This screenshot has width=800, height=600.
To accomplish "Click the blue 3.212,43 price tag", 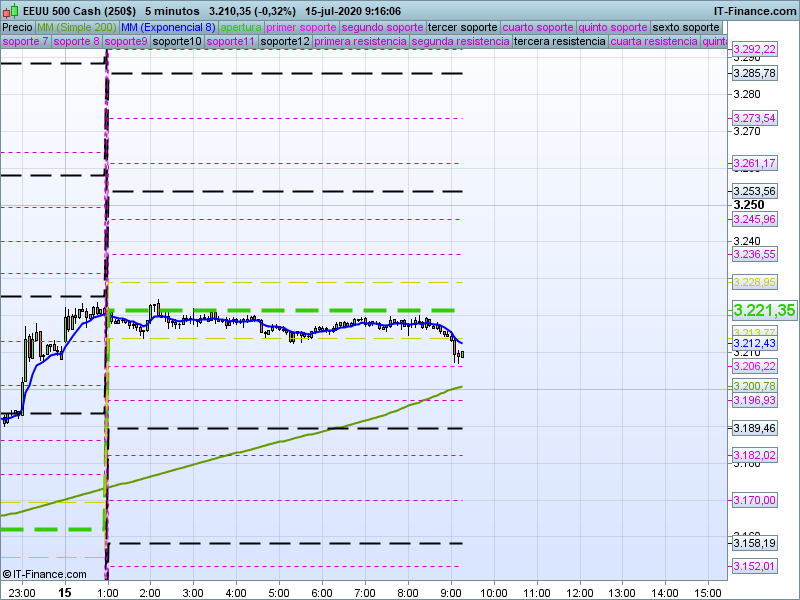I will click(754, 343).
